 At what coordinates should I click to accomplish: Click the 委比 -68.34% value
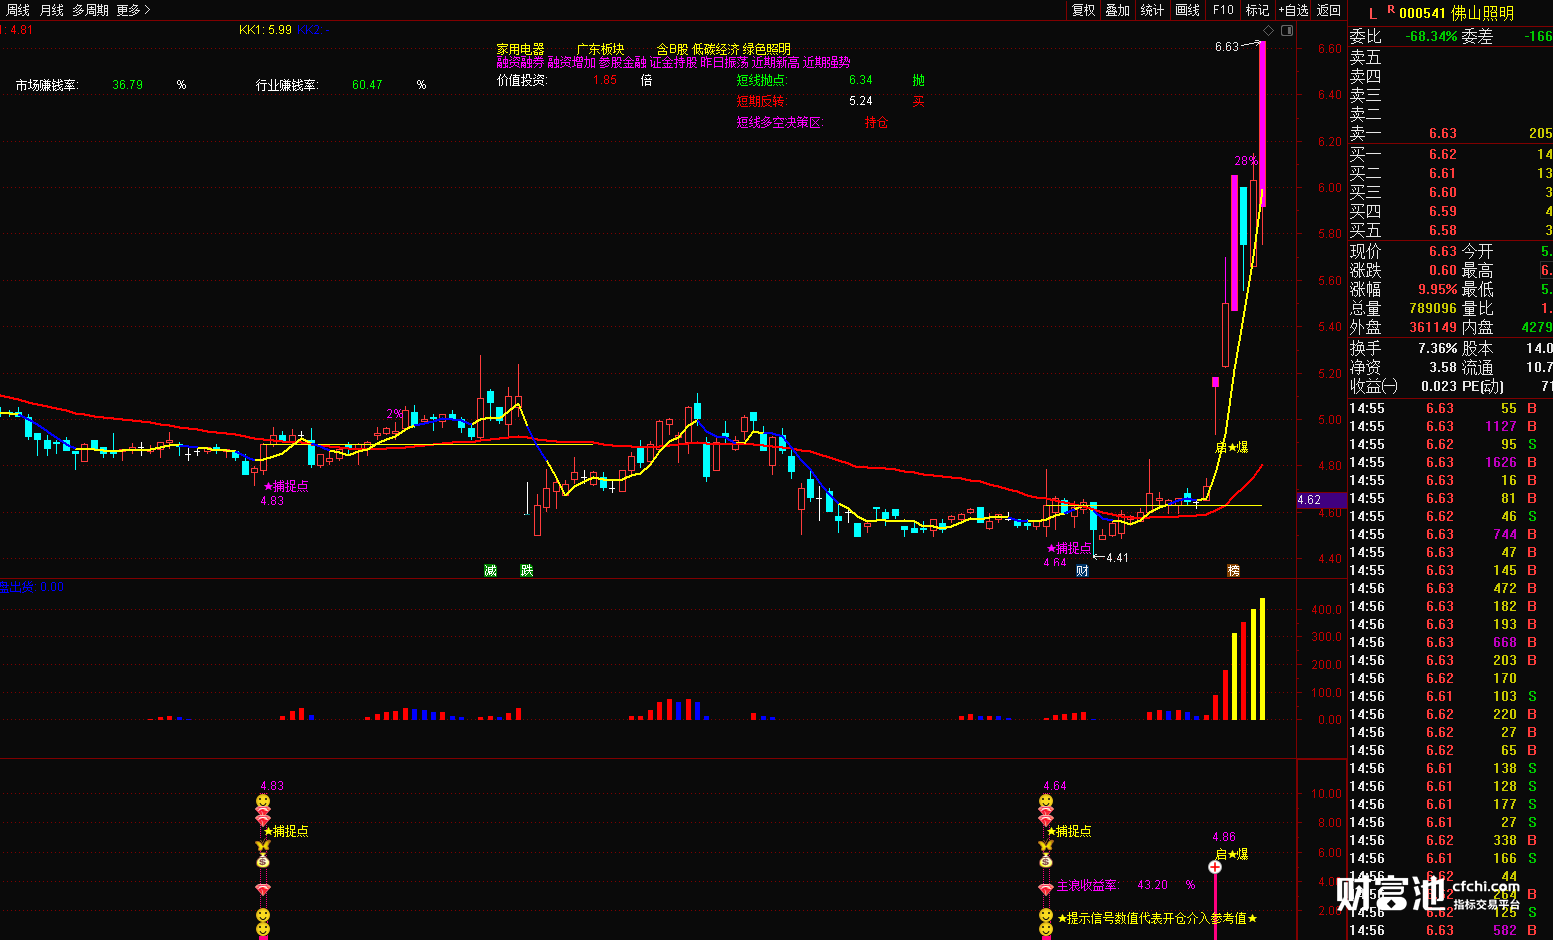tap(1431, 36)
